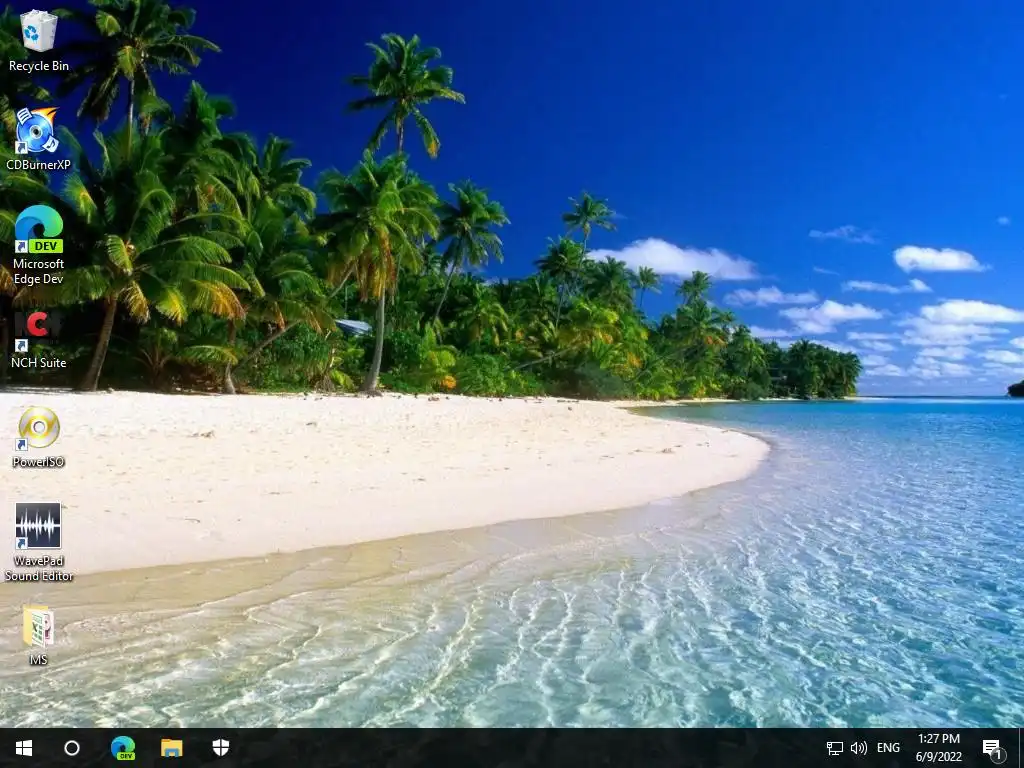Switch input language via ENG indicator

pos(888,748)
